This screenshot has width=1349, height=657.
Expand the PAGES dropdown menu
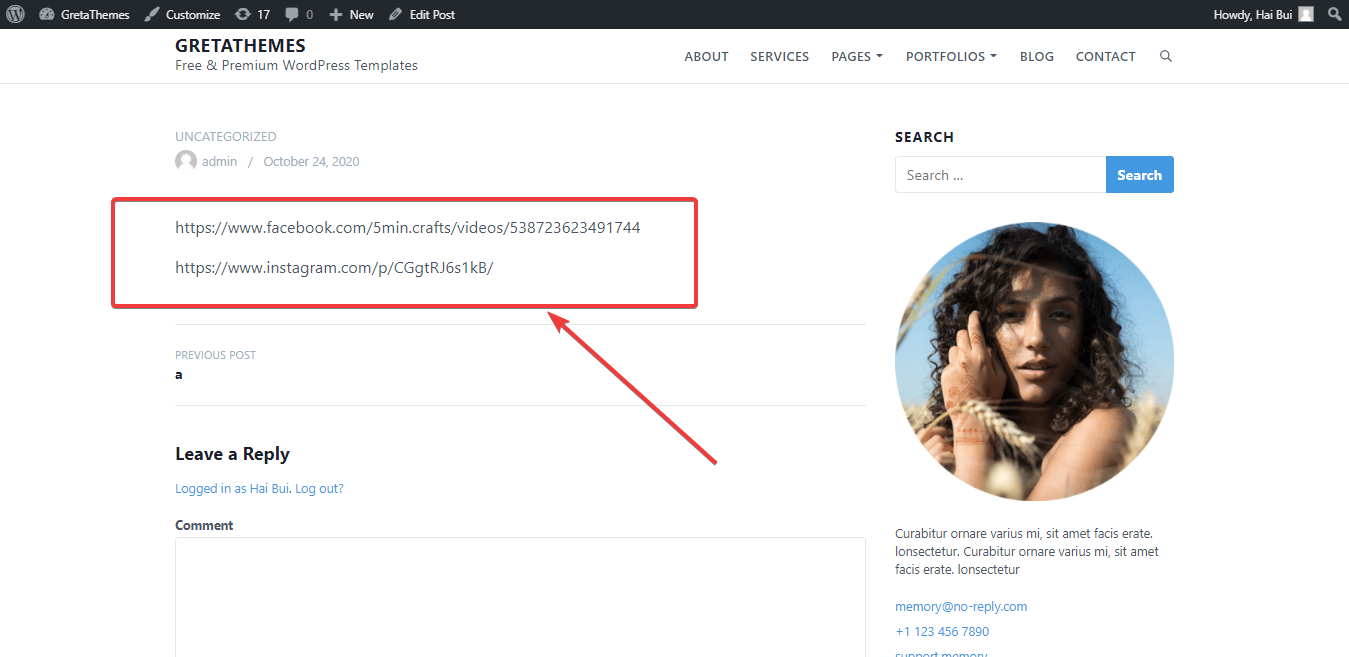(856, 56)
